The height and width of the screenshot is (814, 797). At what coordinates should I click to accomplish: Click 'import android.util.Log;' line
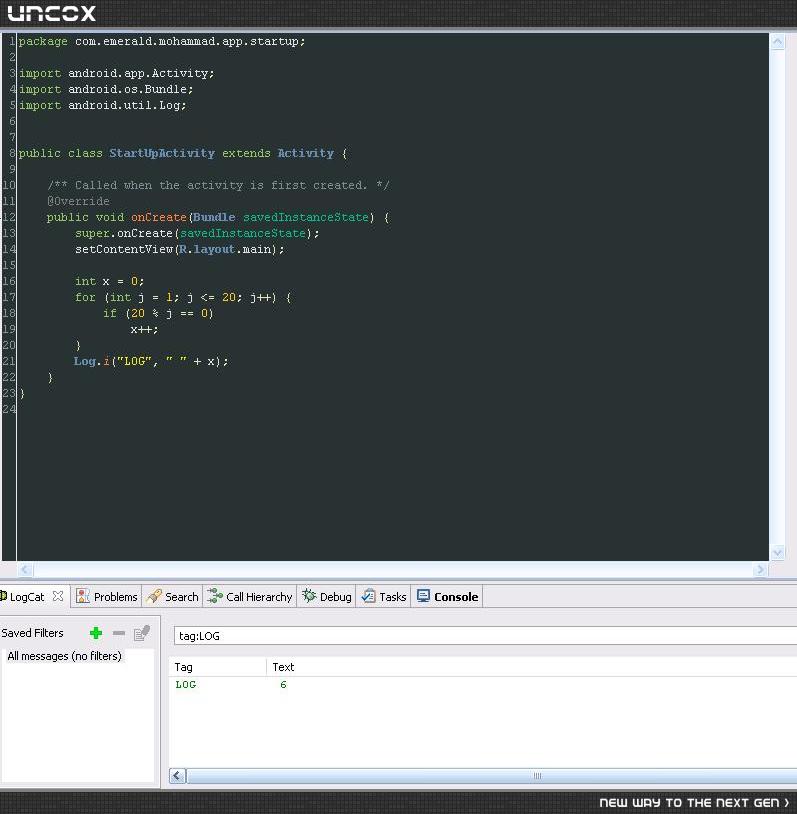coord(102,105)
